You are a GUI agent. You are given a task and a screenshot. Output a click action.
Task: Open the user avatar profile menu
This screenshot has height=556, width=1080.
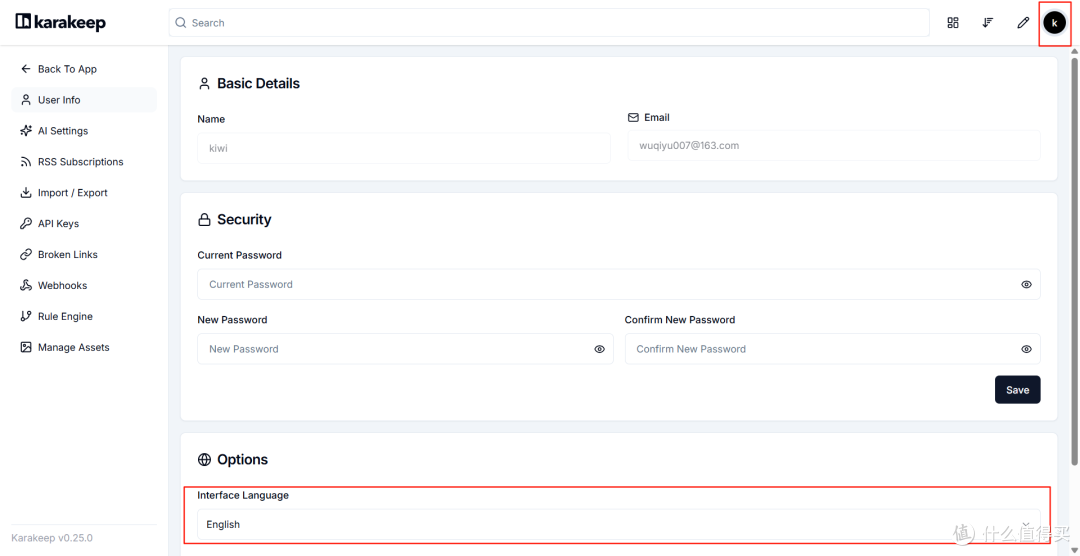(1054, 22)
